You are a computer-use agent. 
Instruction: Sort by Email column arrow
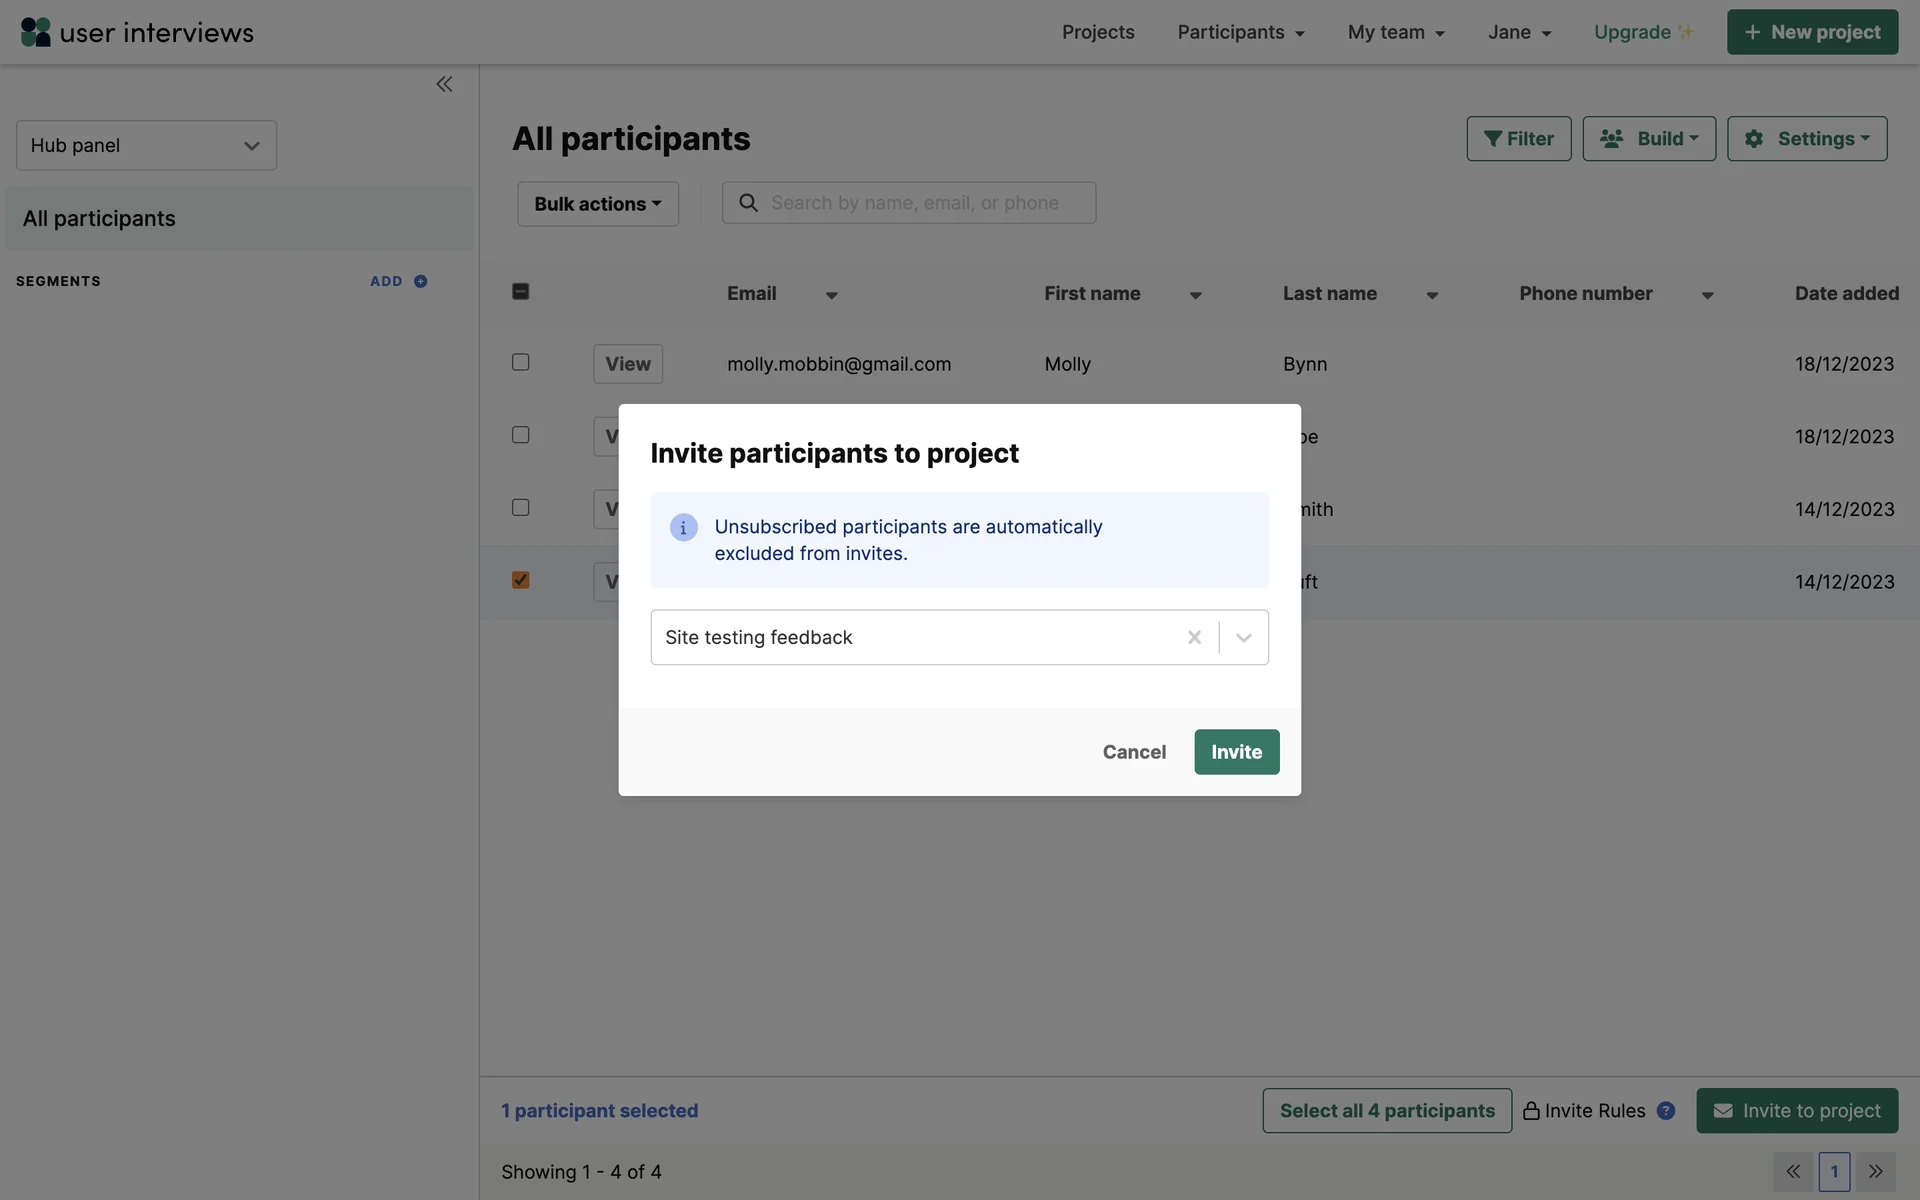pyautogui.click(x=831, y=295)
